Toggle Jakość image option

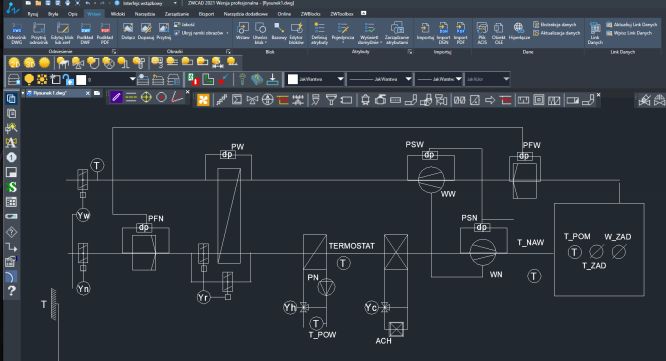(185, 25)
